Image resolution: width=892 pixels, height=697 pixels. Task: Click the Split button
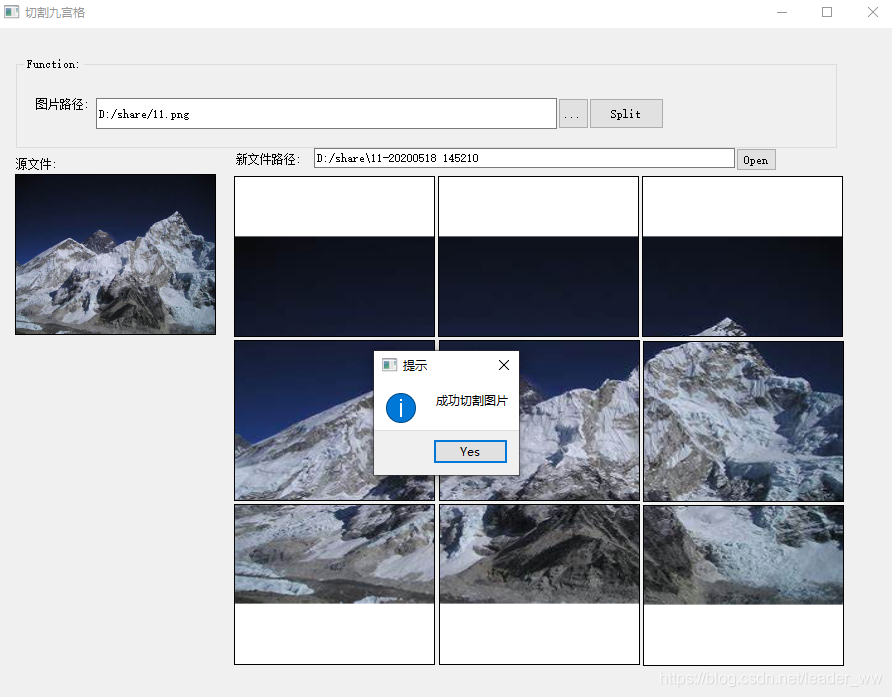626,114
